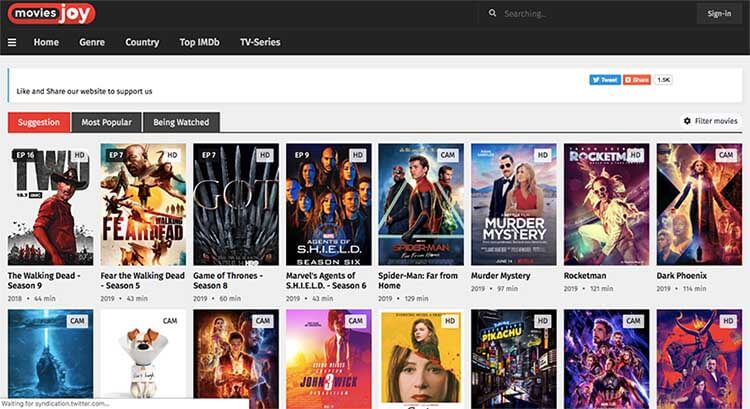The width and height of the screenshot is (750, 409).
Task: Click 'Like and Share our website' text
Action: [84, 91]
